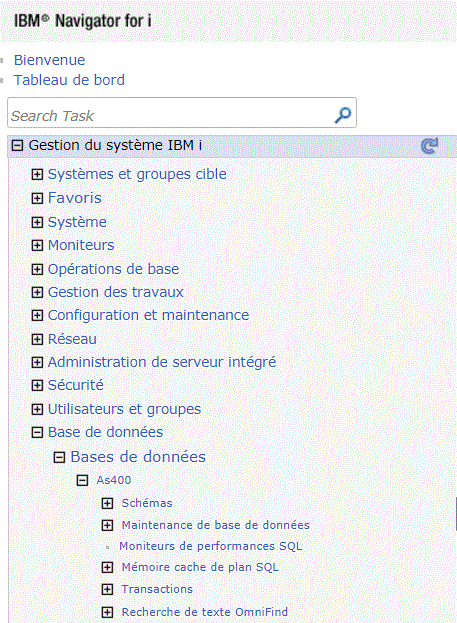
Task: Select Moniteurs de performances SQL
Action: [211, 546]
